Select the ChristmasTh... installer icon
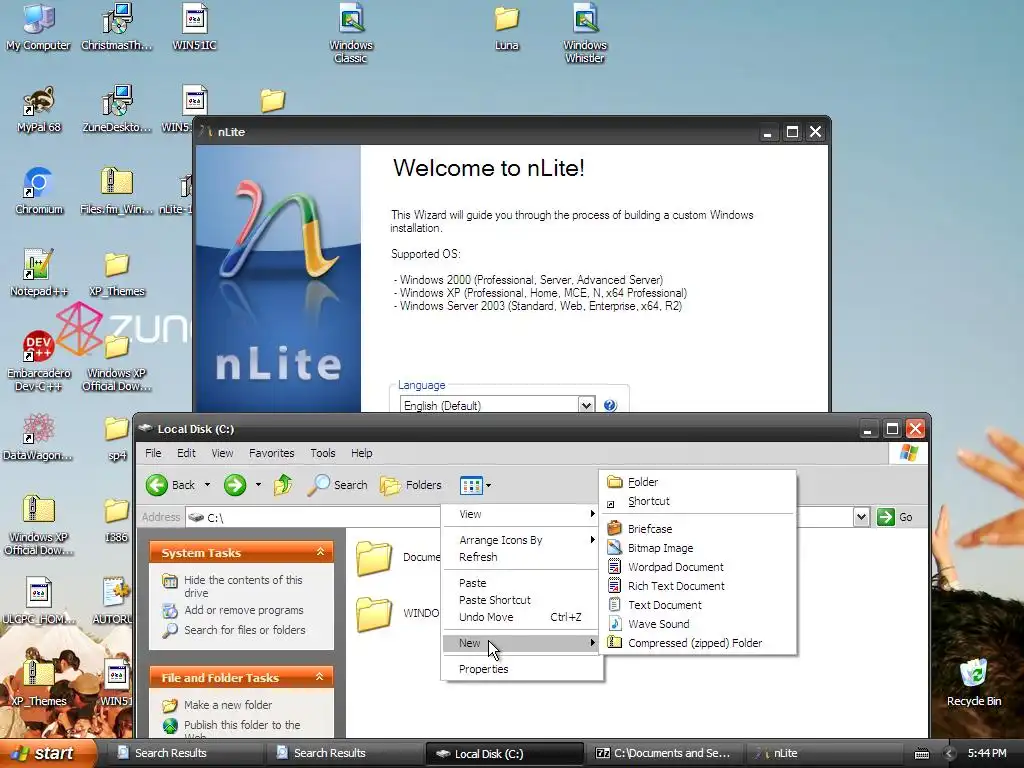The image size is (1024, 768). click(117, 27)
